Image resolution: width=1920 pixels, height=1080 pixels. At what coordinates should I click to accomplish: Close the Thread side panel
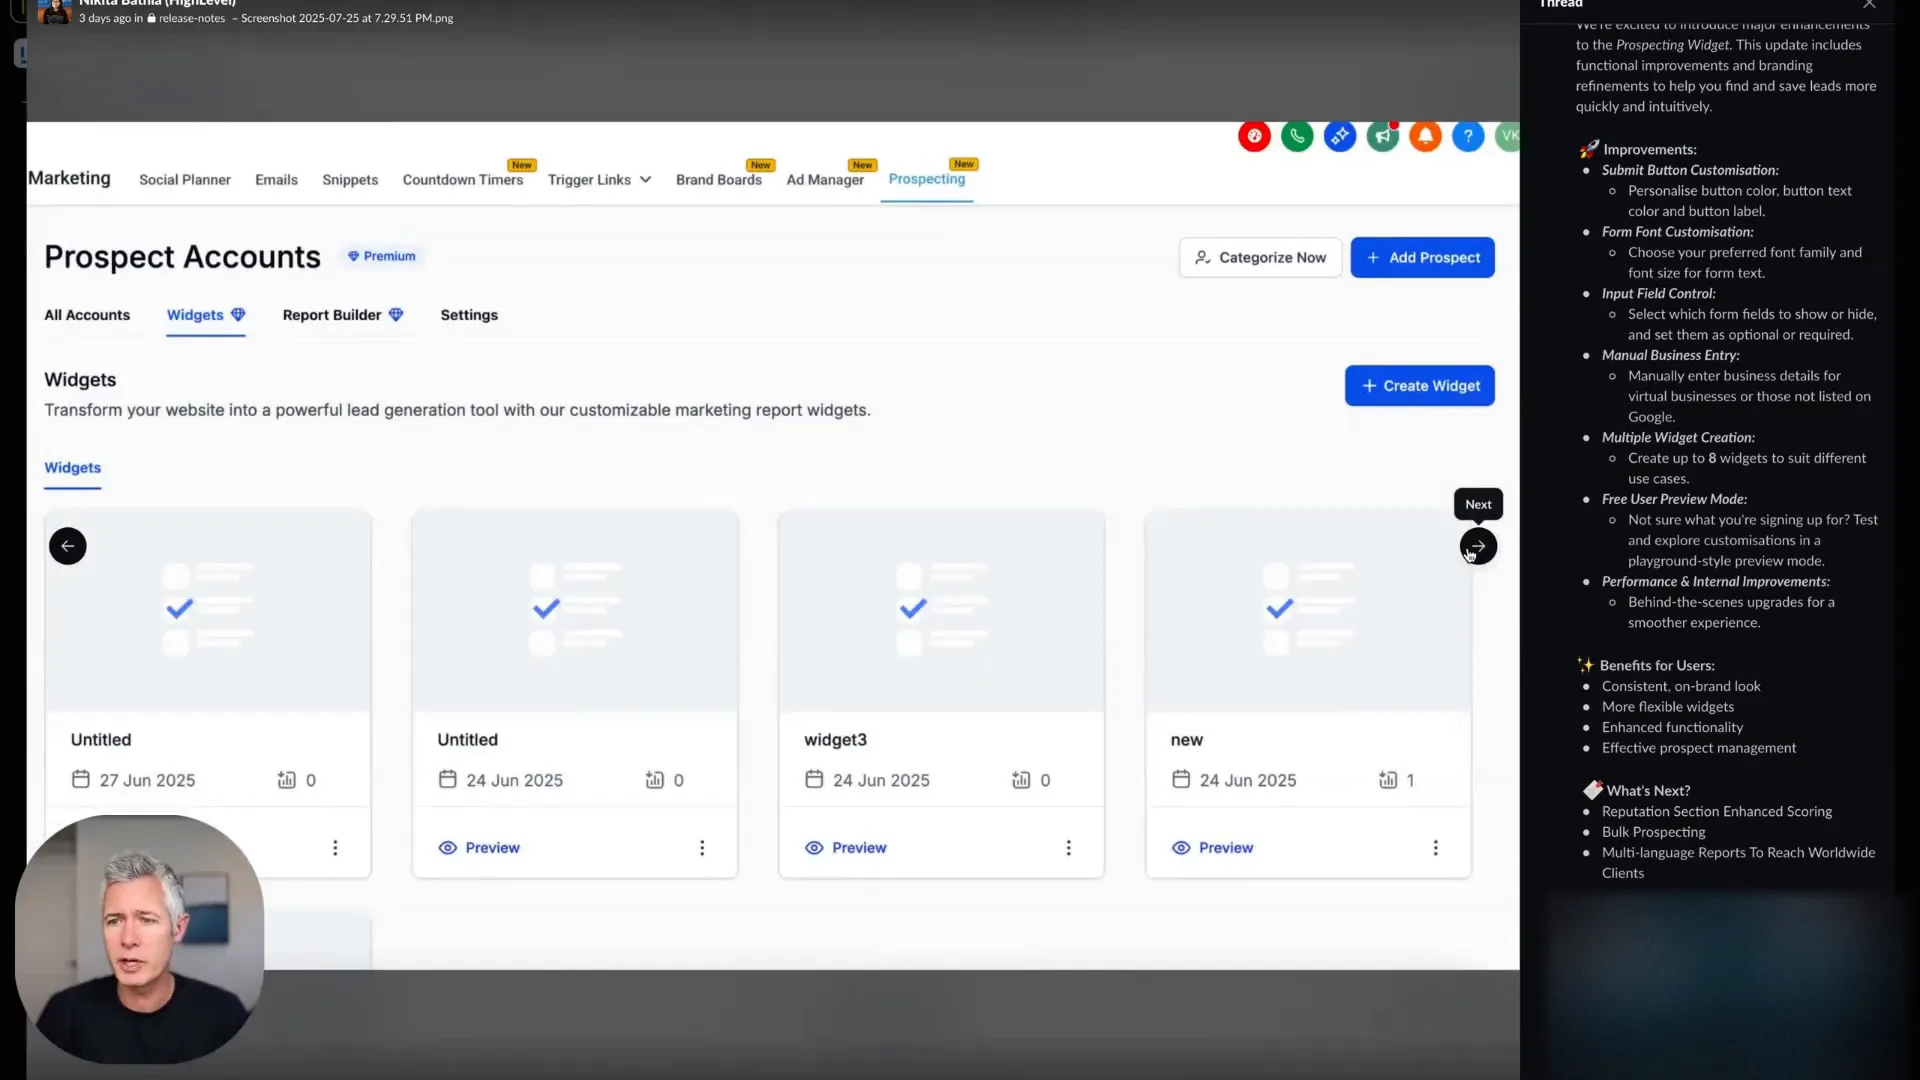(1869, 5)
